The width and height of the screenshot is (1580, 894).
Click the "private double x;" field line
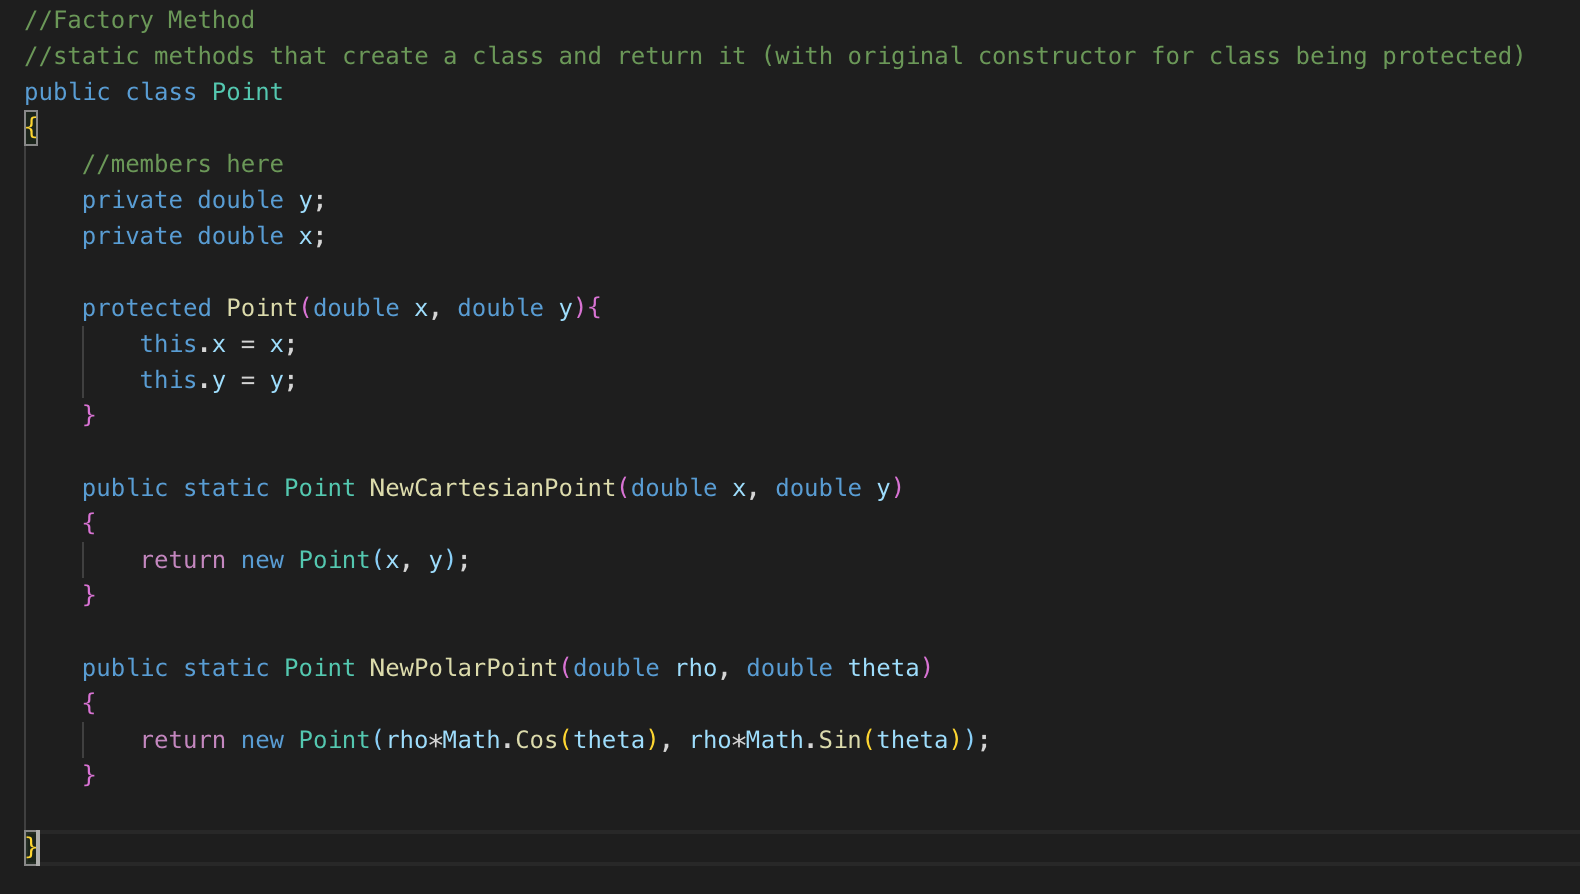(204, 236)
